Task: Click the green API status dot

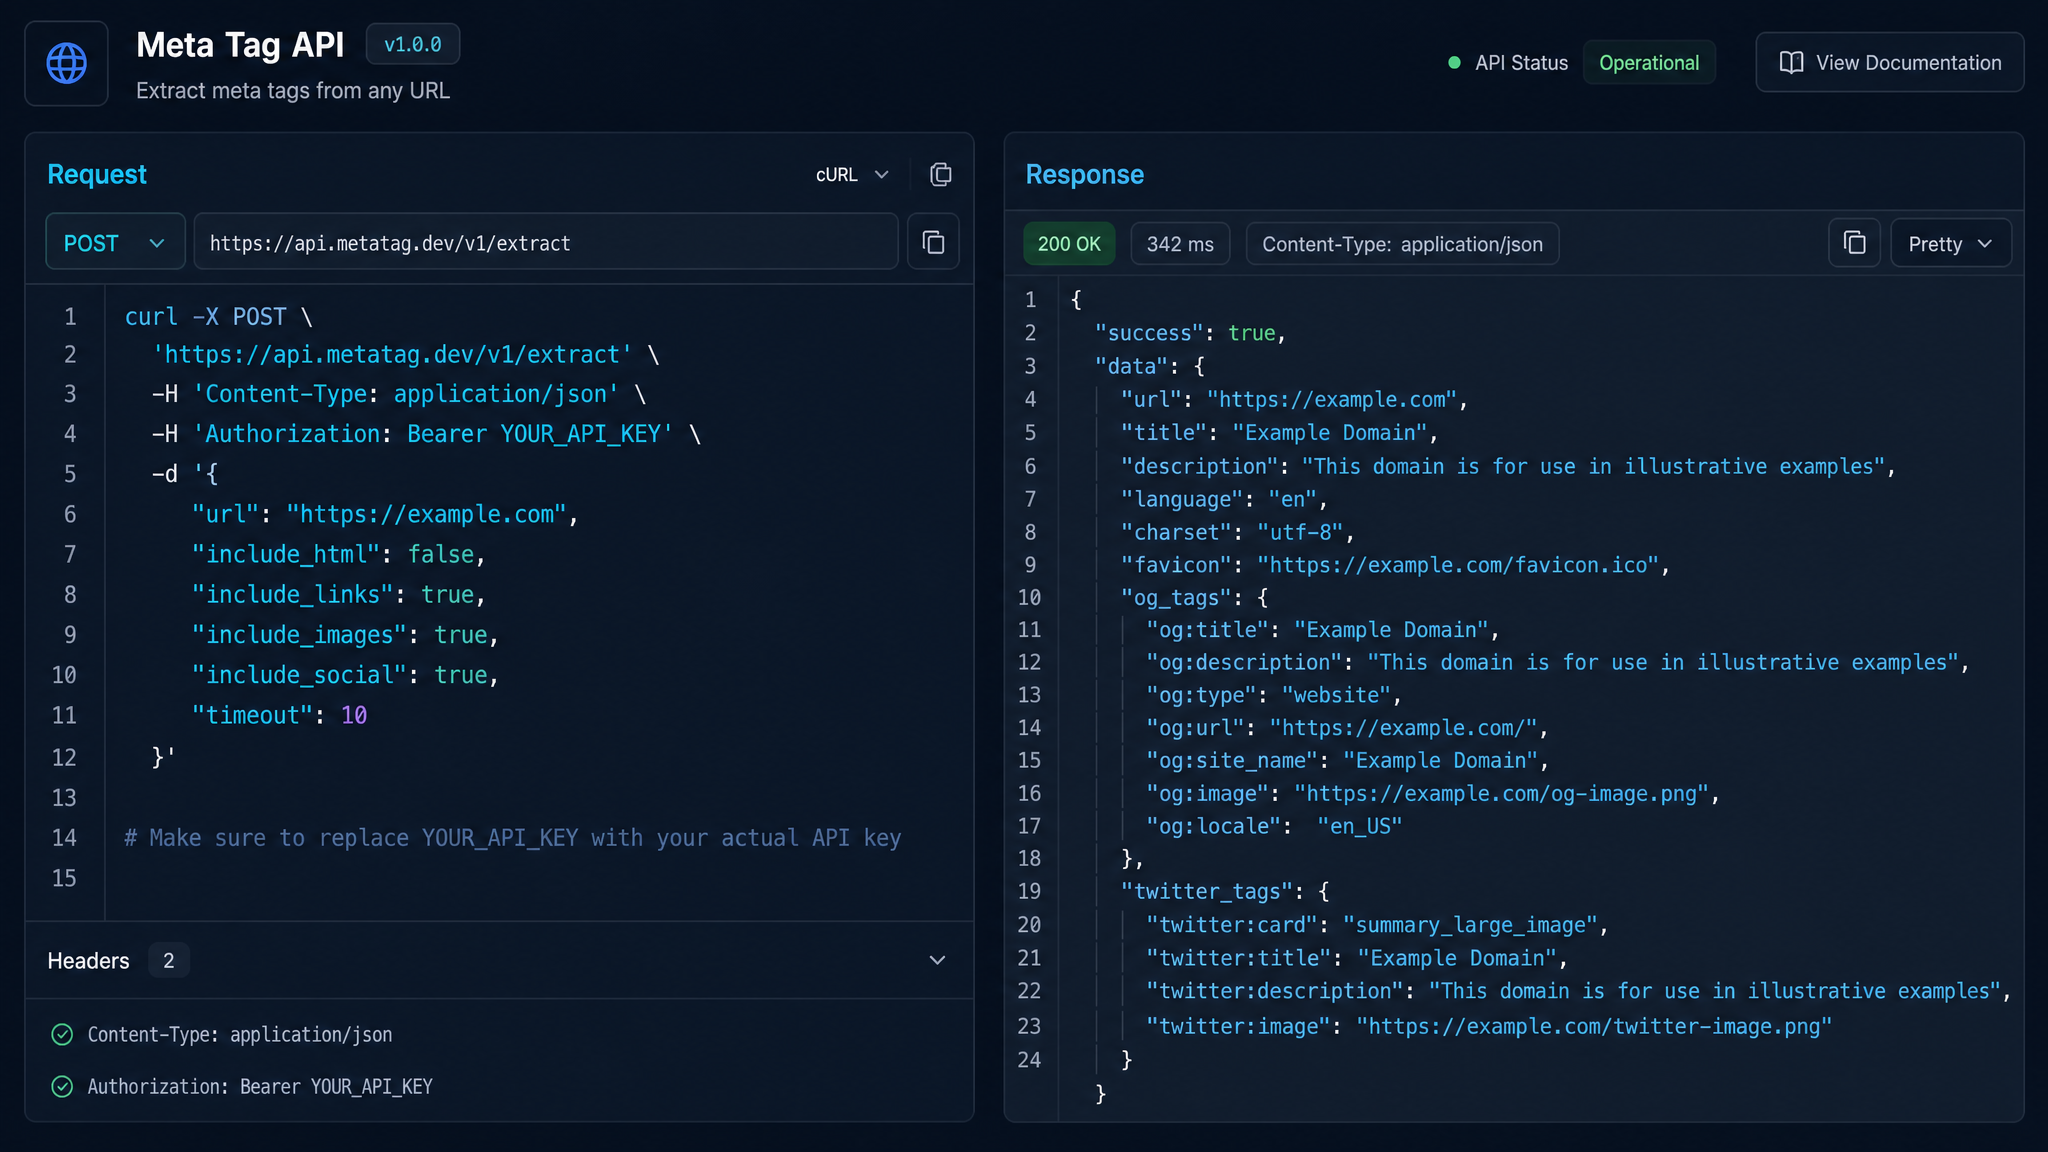Action: [1454, 62]
